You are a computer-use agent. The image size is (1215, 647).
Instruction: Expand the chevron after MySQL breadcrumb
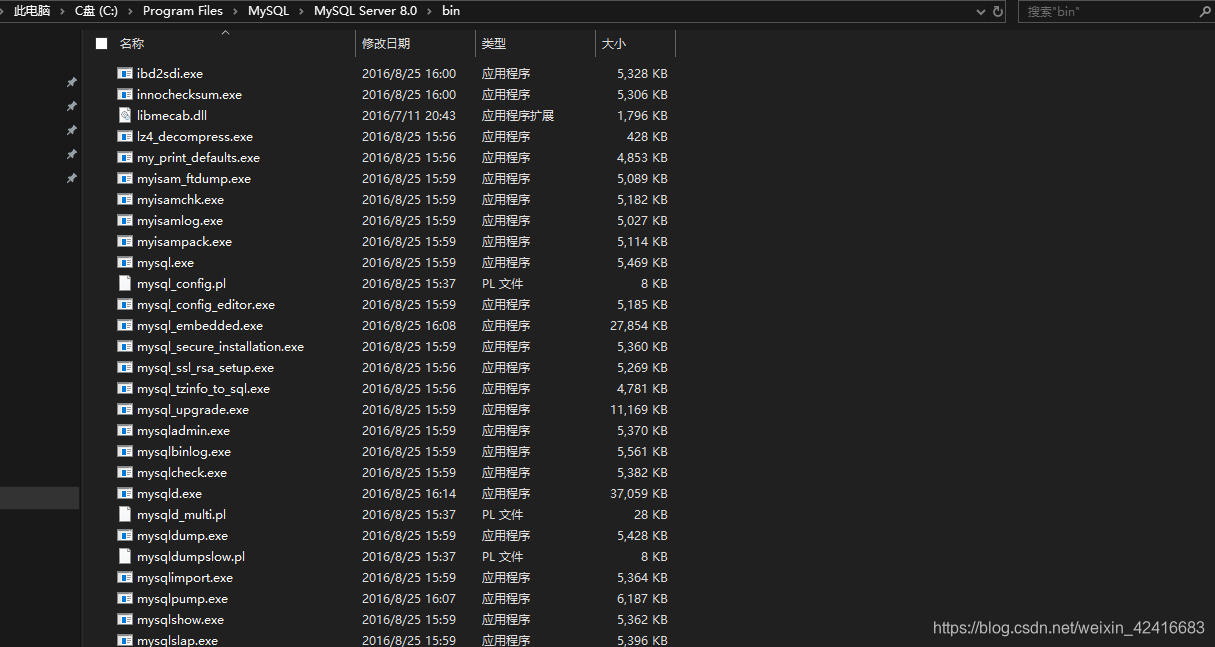coord(302,11)
